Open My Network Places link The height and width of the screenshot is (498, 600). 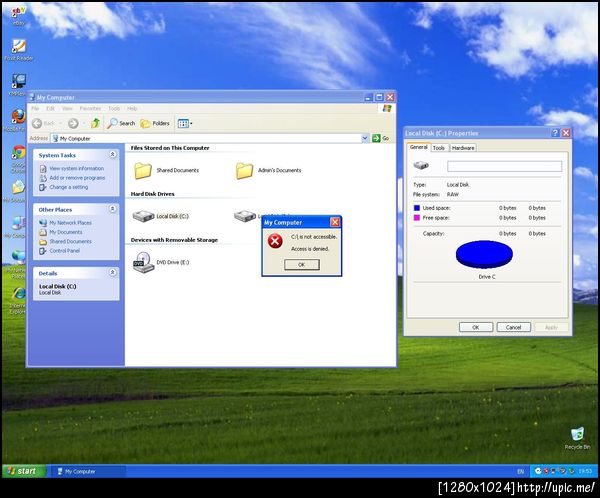(70, 223)
